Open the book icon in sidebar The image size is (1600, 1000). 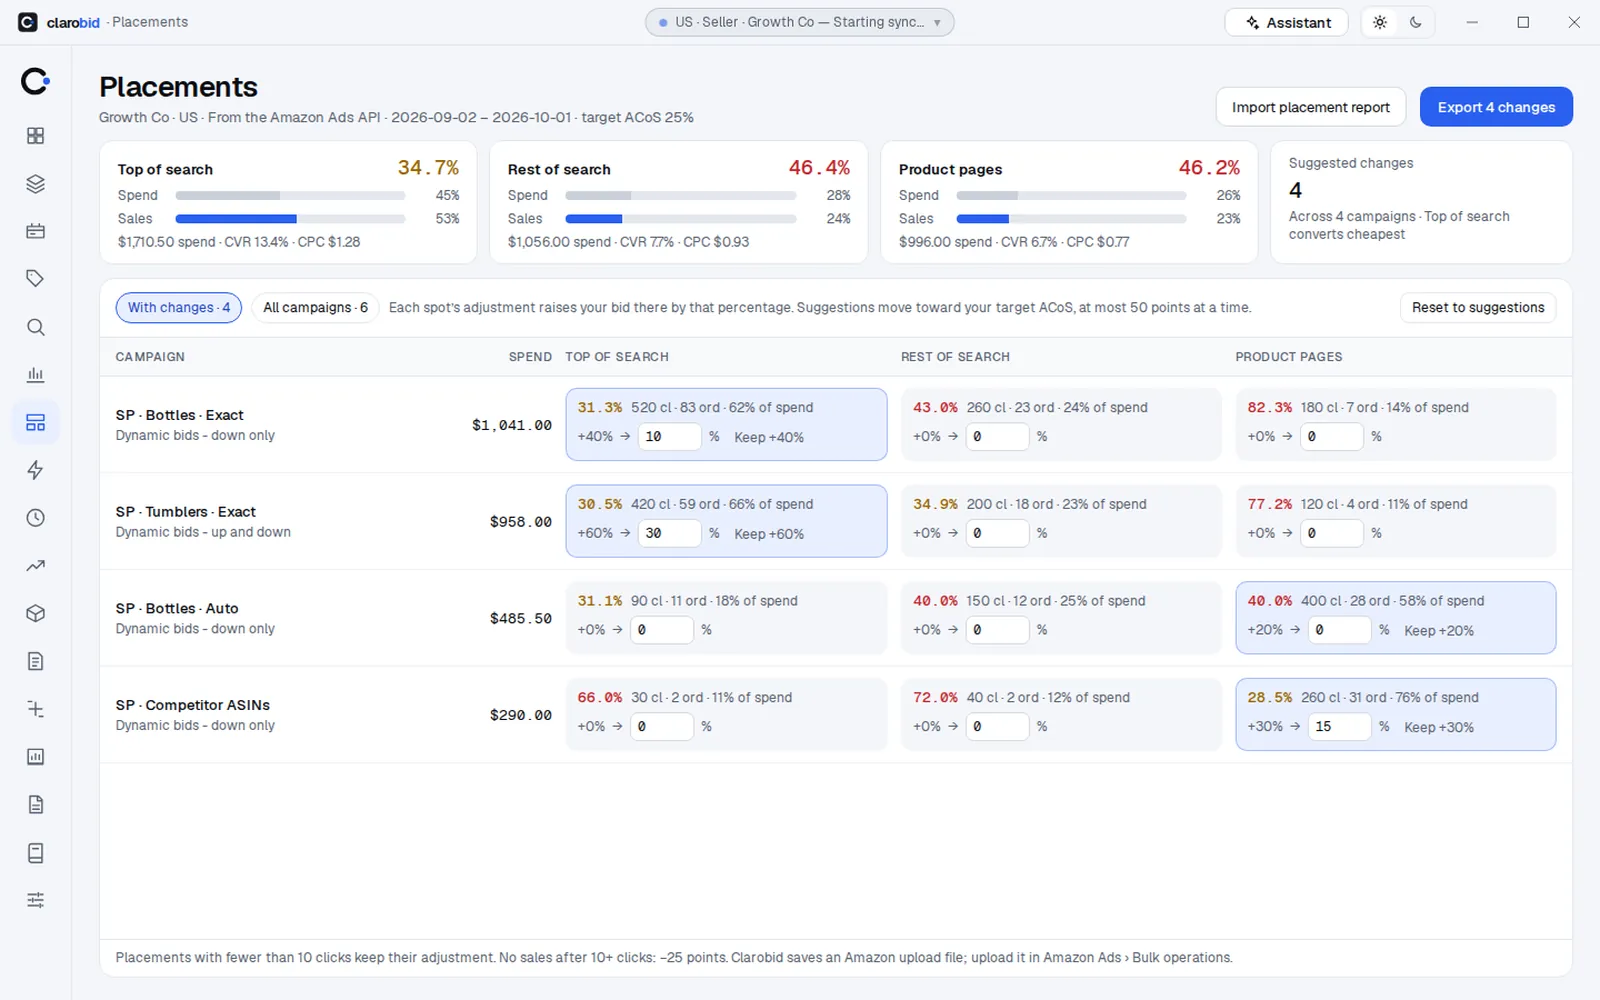point(35,853)
